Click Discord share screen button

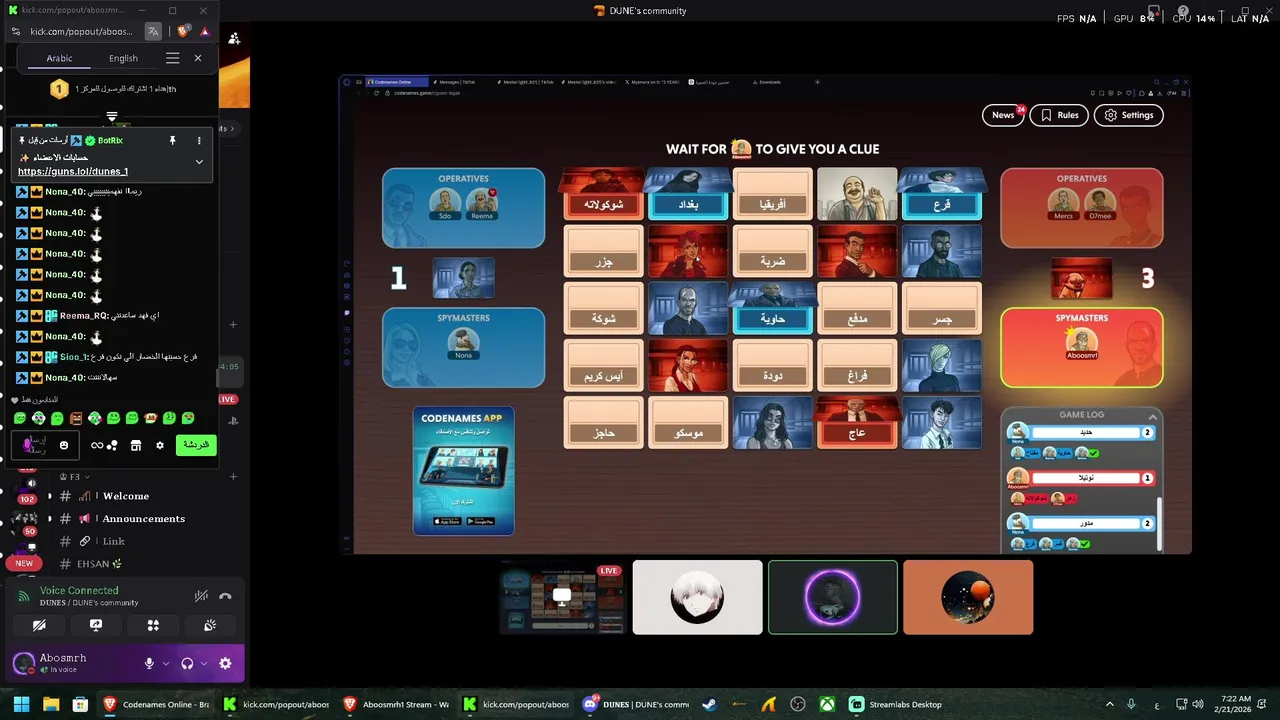96,625
